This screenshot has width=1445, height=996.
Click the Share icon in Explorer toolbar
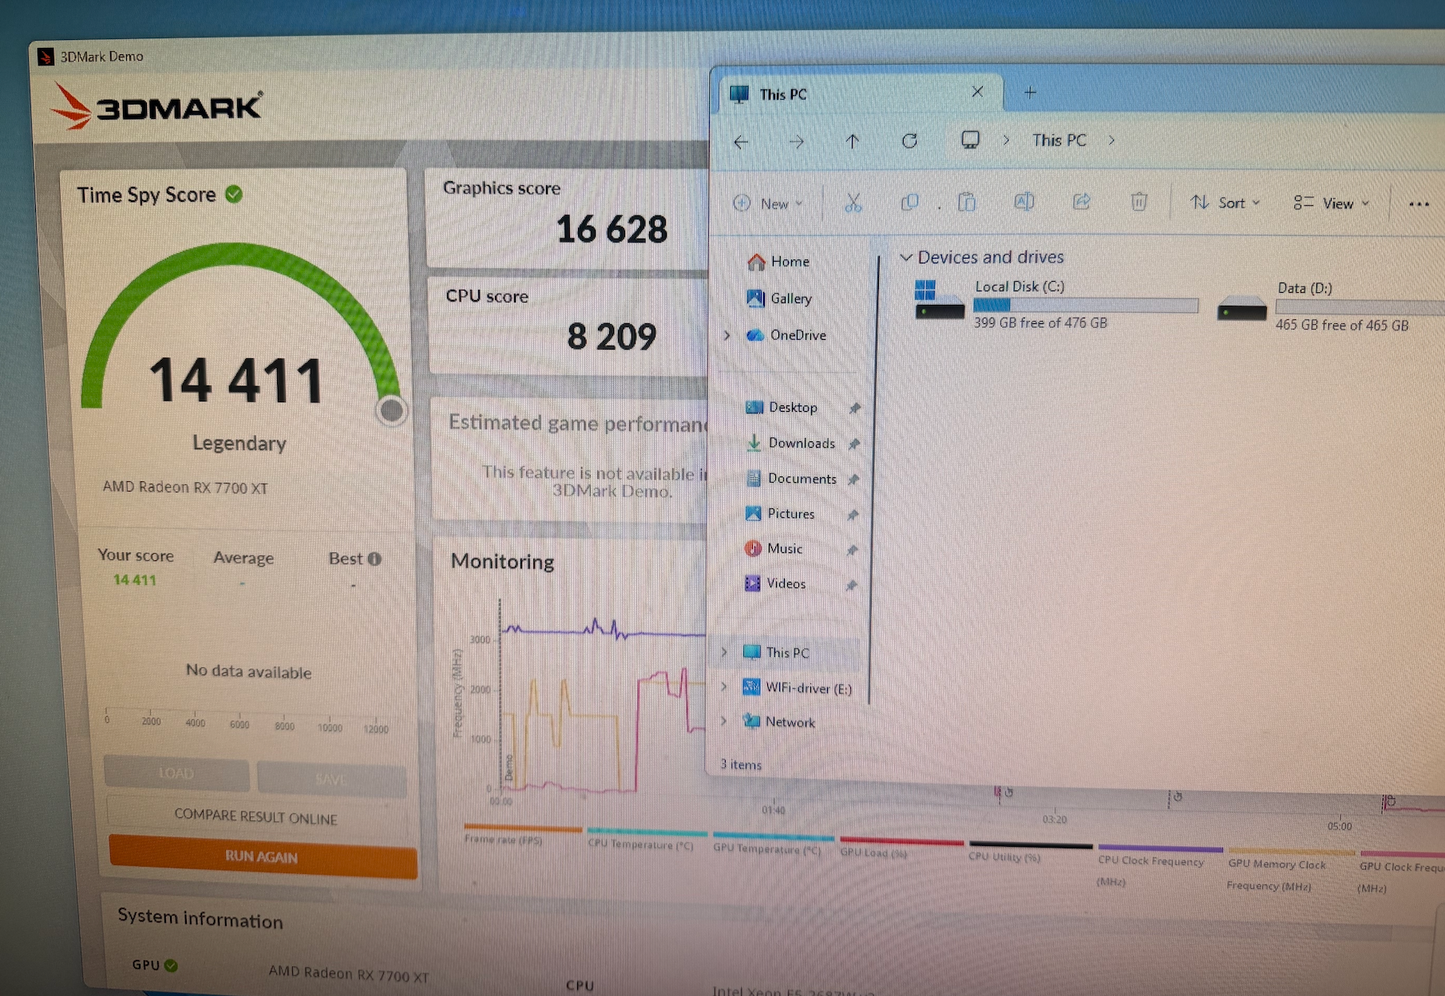1081,201
